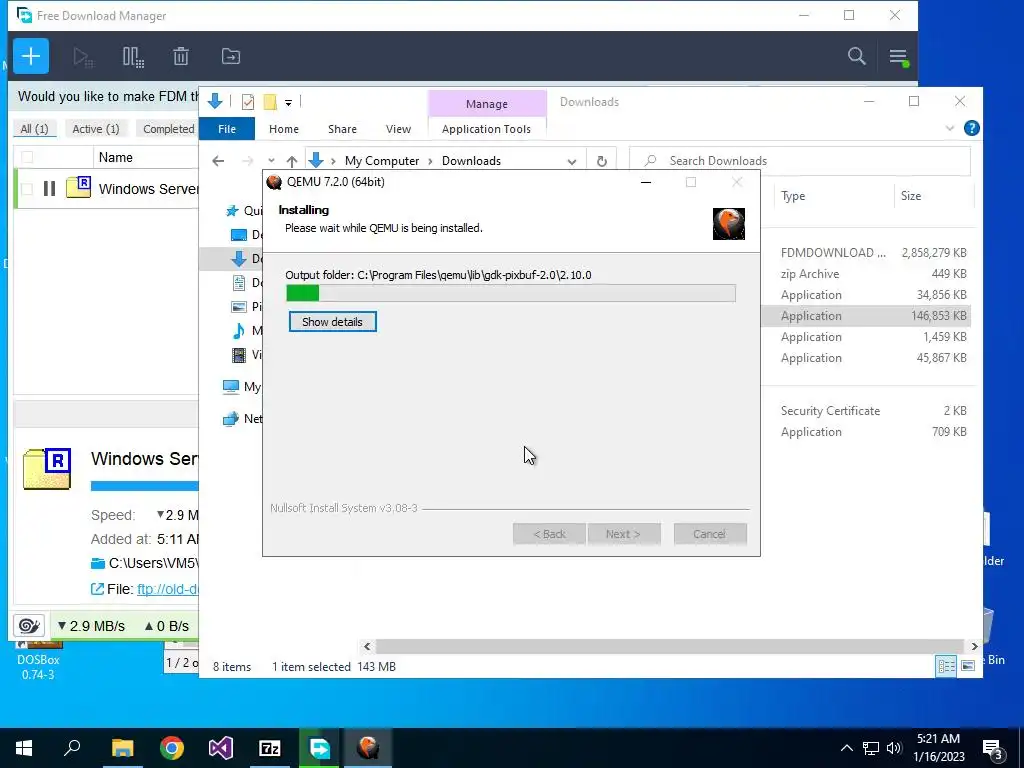Image resolution: width=1024 pixels, height=768 pixels.
Task: Expand recent locations dropdown in Explorer
Action: coord(271,161)
